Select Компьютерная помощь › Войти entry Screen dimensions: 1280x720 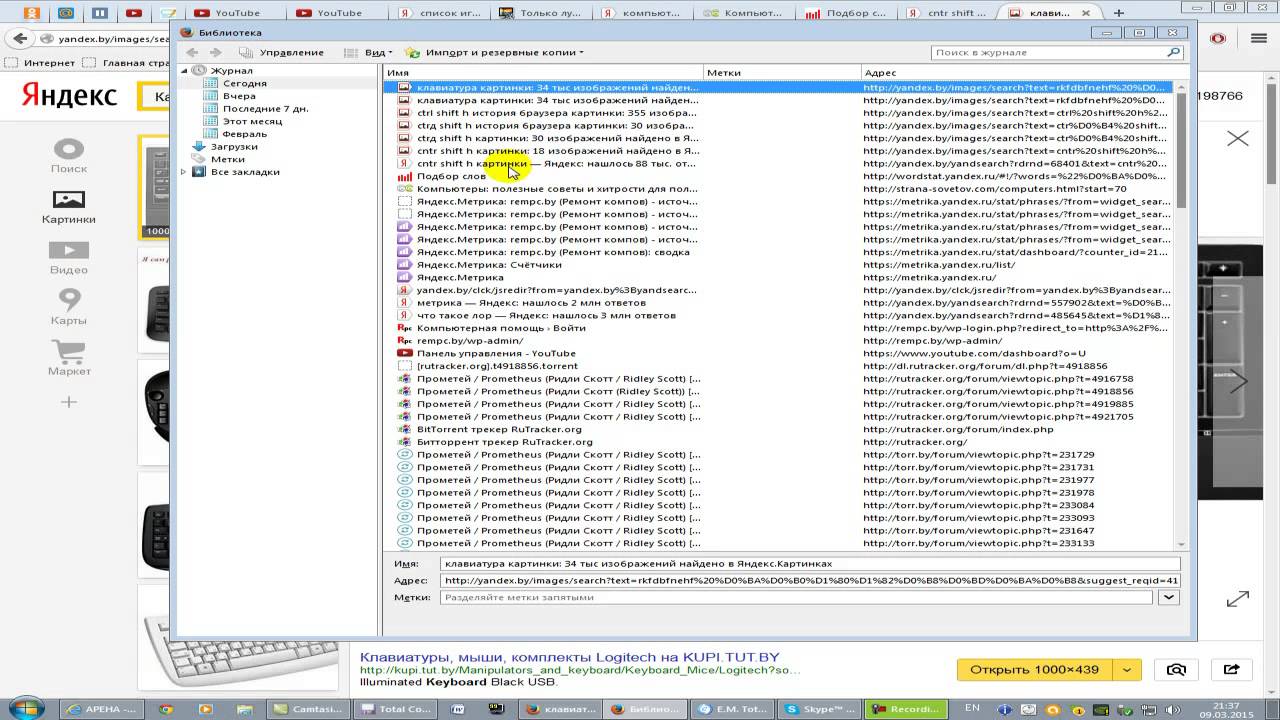coord(780,328)
